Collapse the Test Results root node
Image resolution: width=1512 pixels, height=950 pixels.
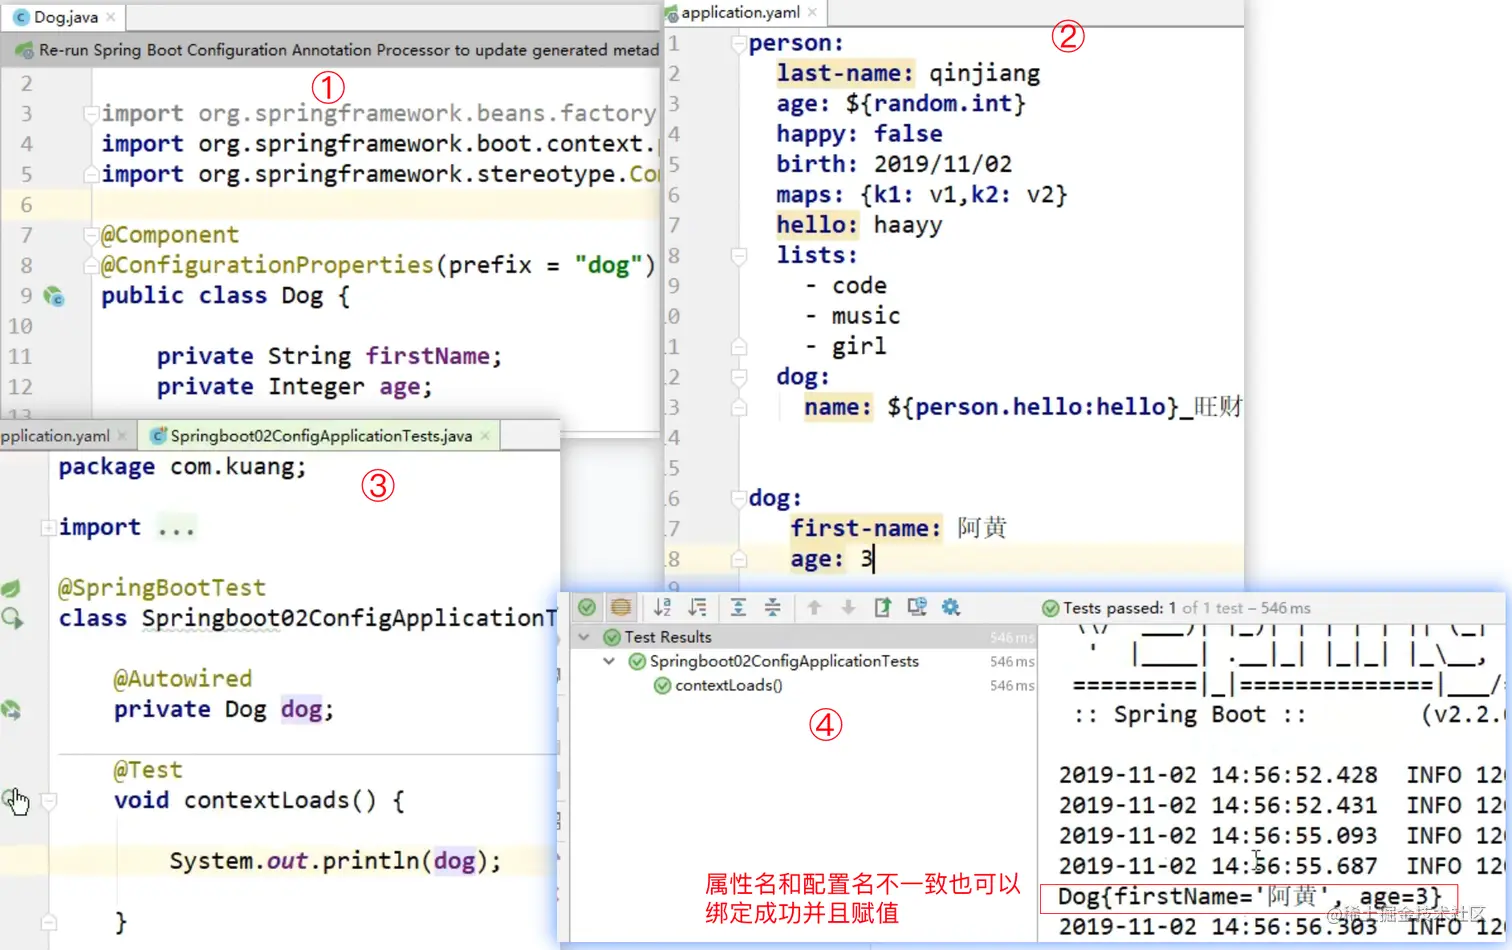coord(584,637)
